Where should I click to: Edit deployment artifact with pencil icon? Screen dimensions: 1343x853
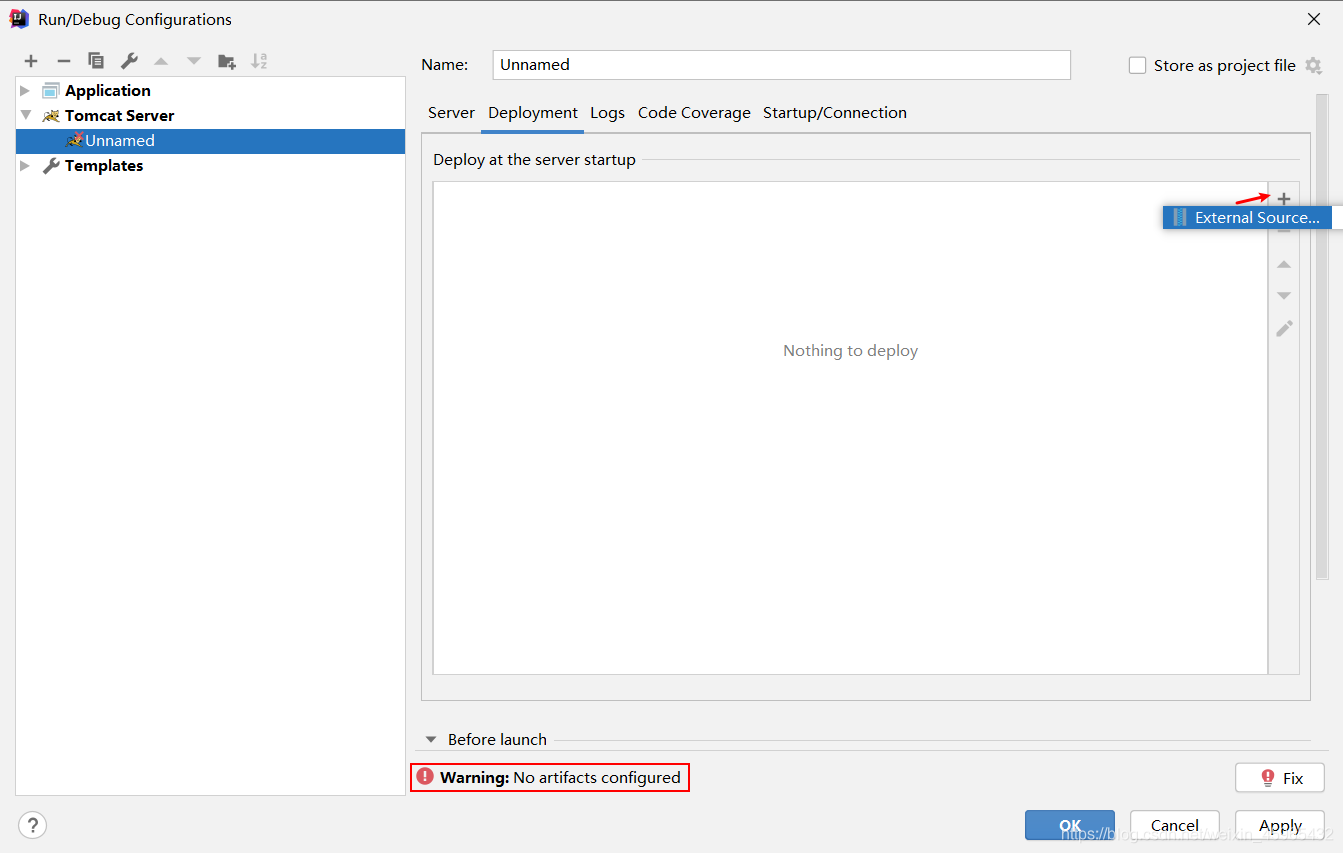(x=1283, y=328)
